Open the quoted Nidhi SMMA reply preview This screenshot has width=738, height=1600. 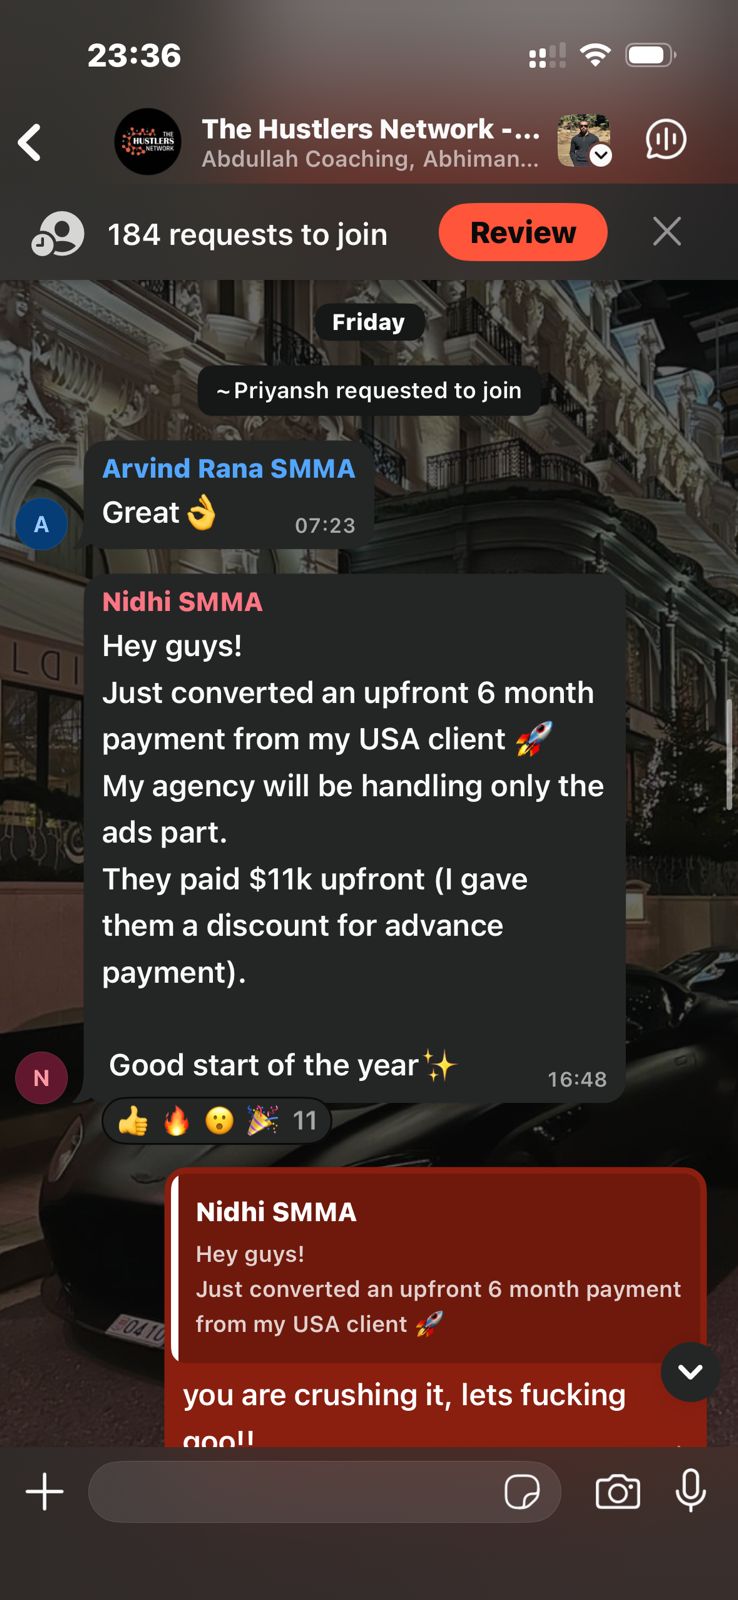click(x=436, y=1268)
